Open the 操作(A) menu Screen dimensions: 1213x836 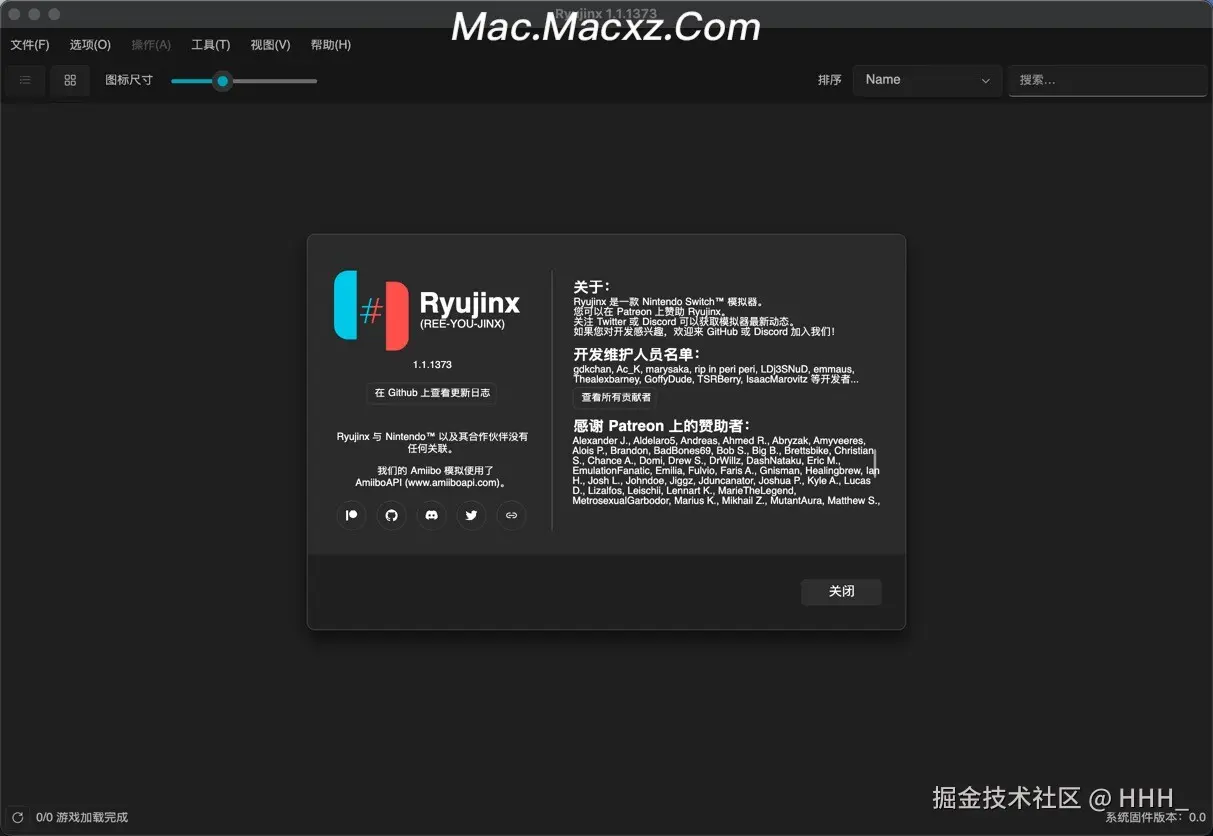tap(151, 45)
